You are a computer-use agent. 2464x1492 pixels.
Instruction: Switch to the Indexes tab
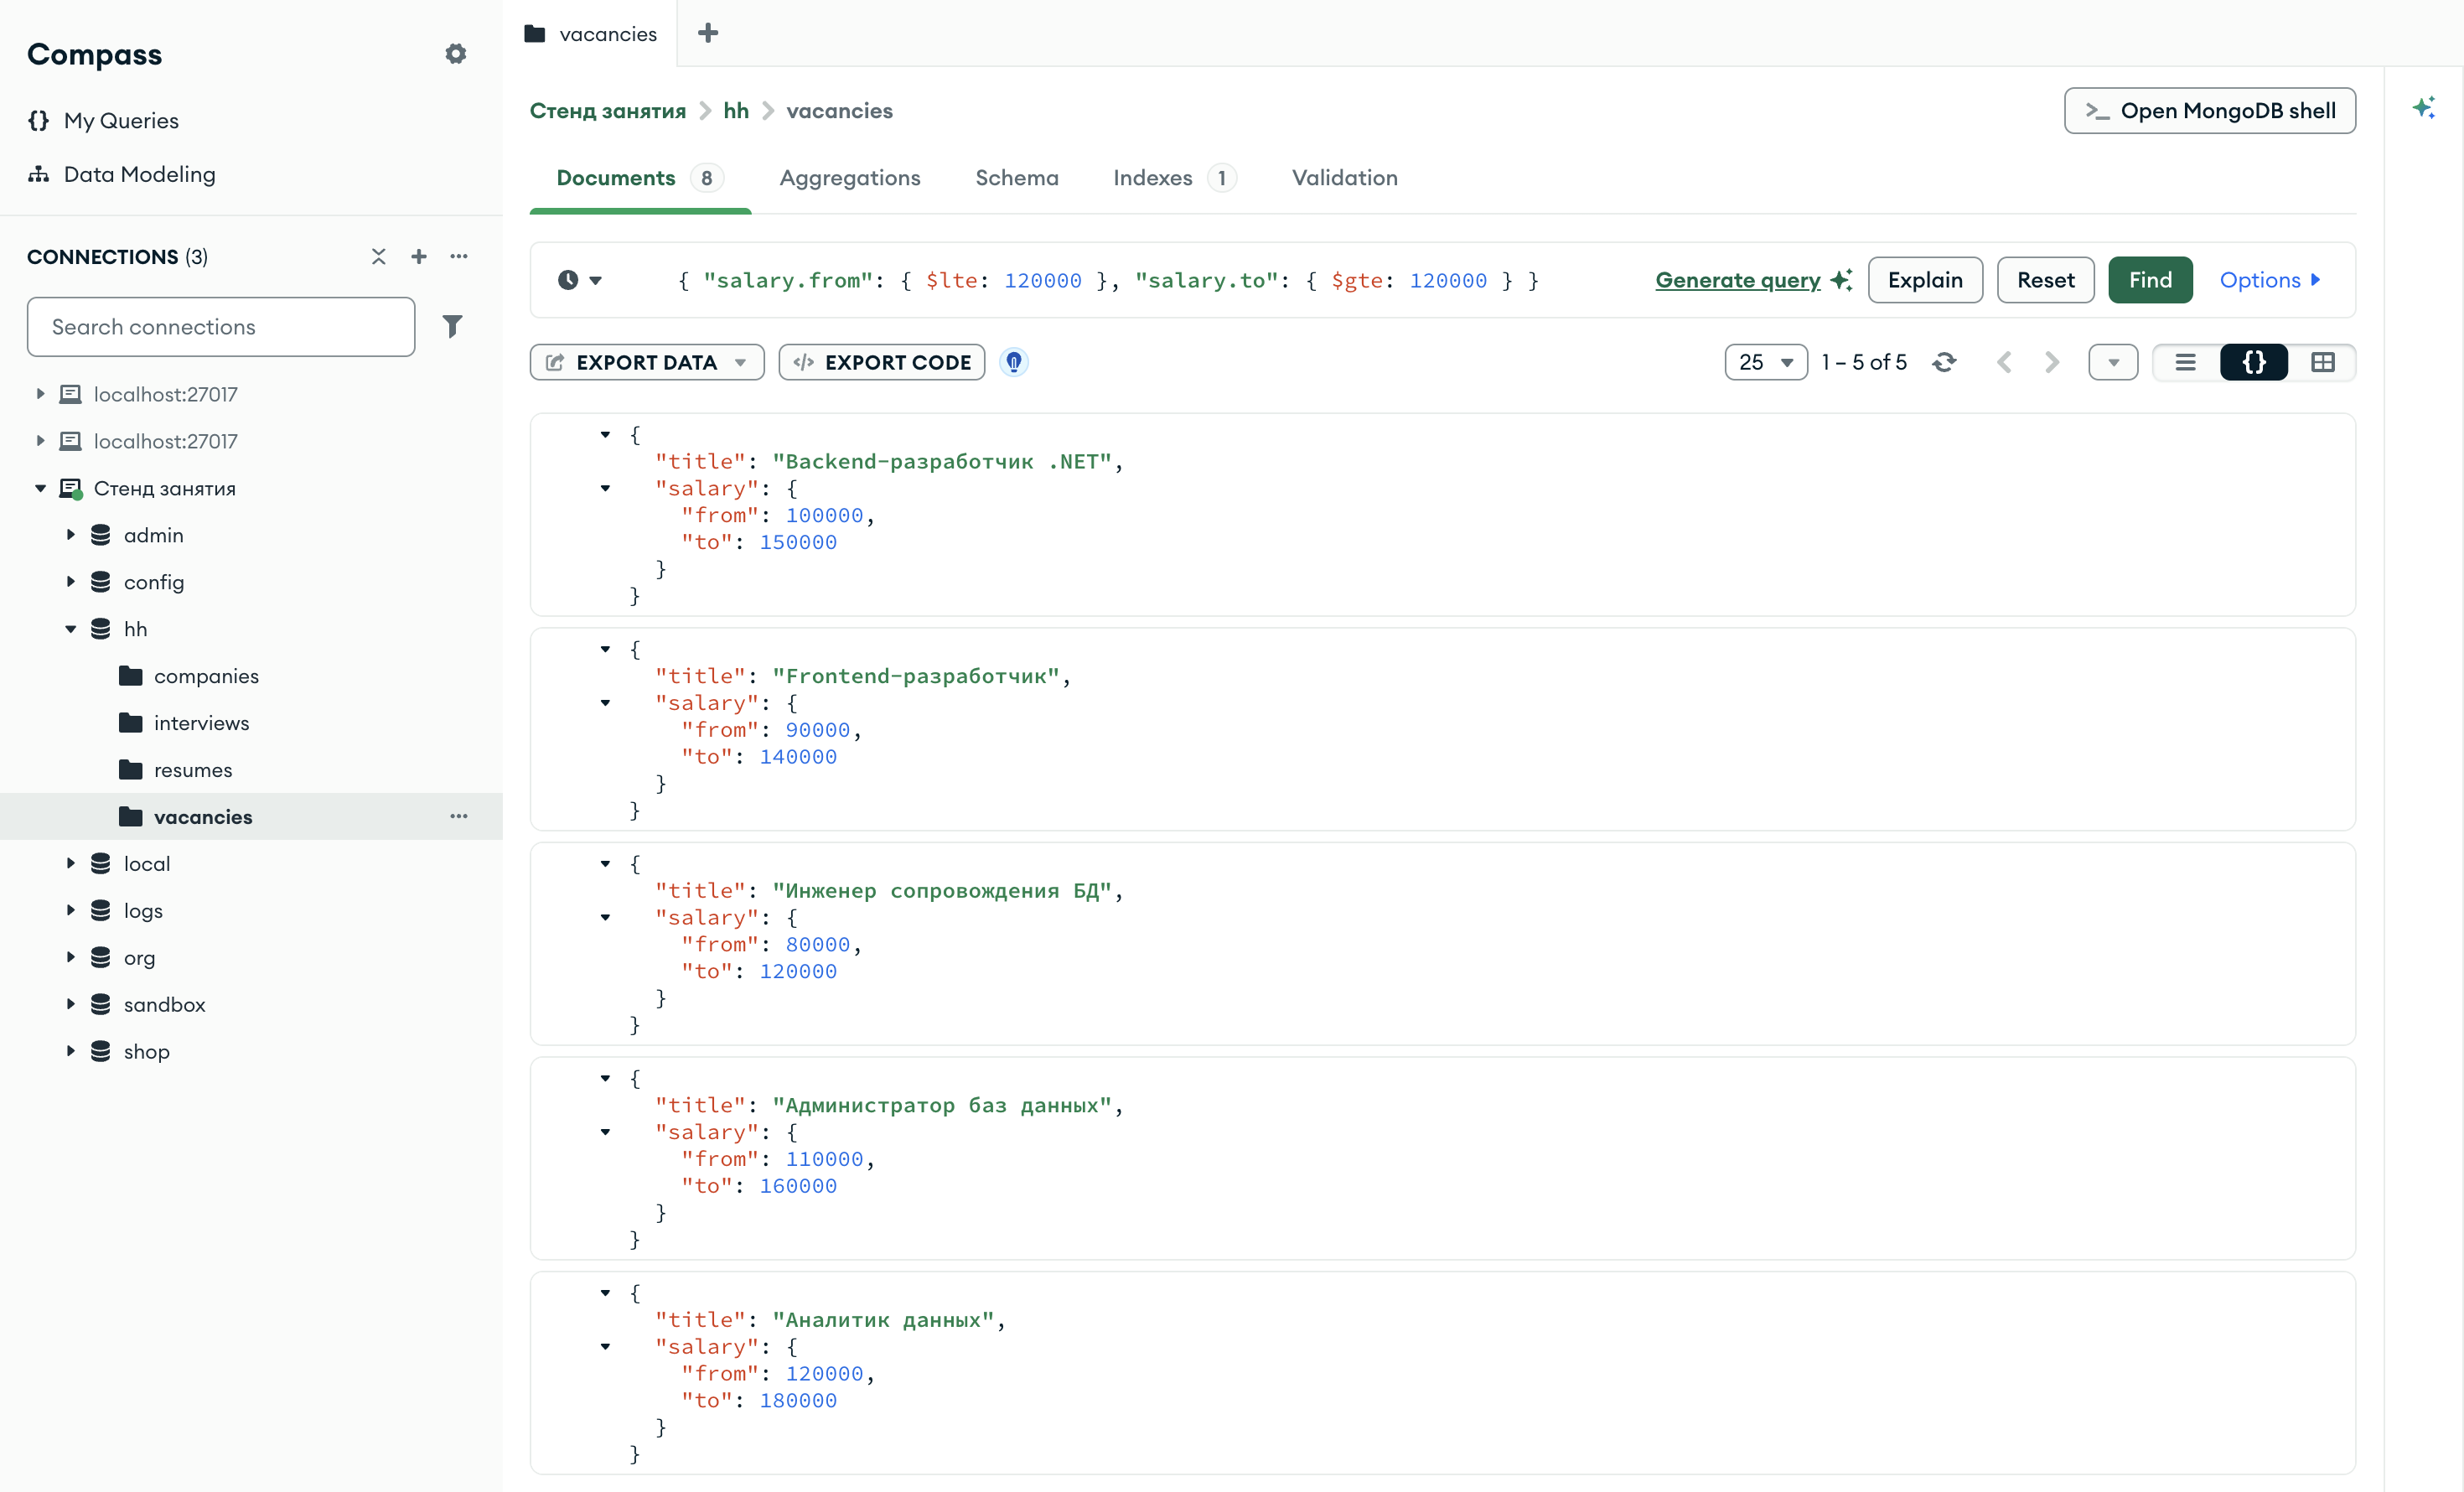(x=1175, y=178)
